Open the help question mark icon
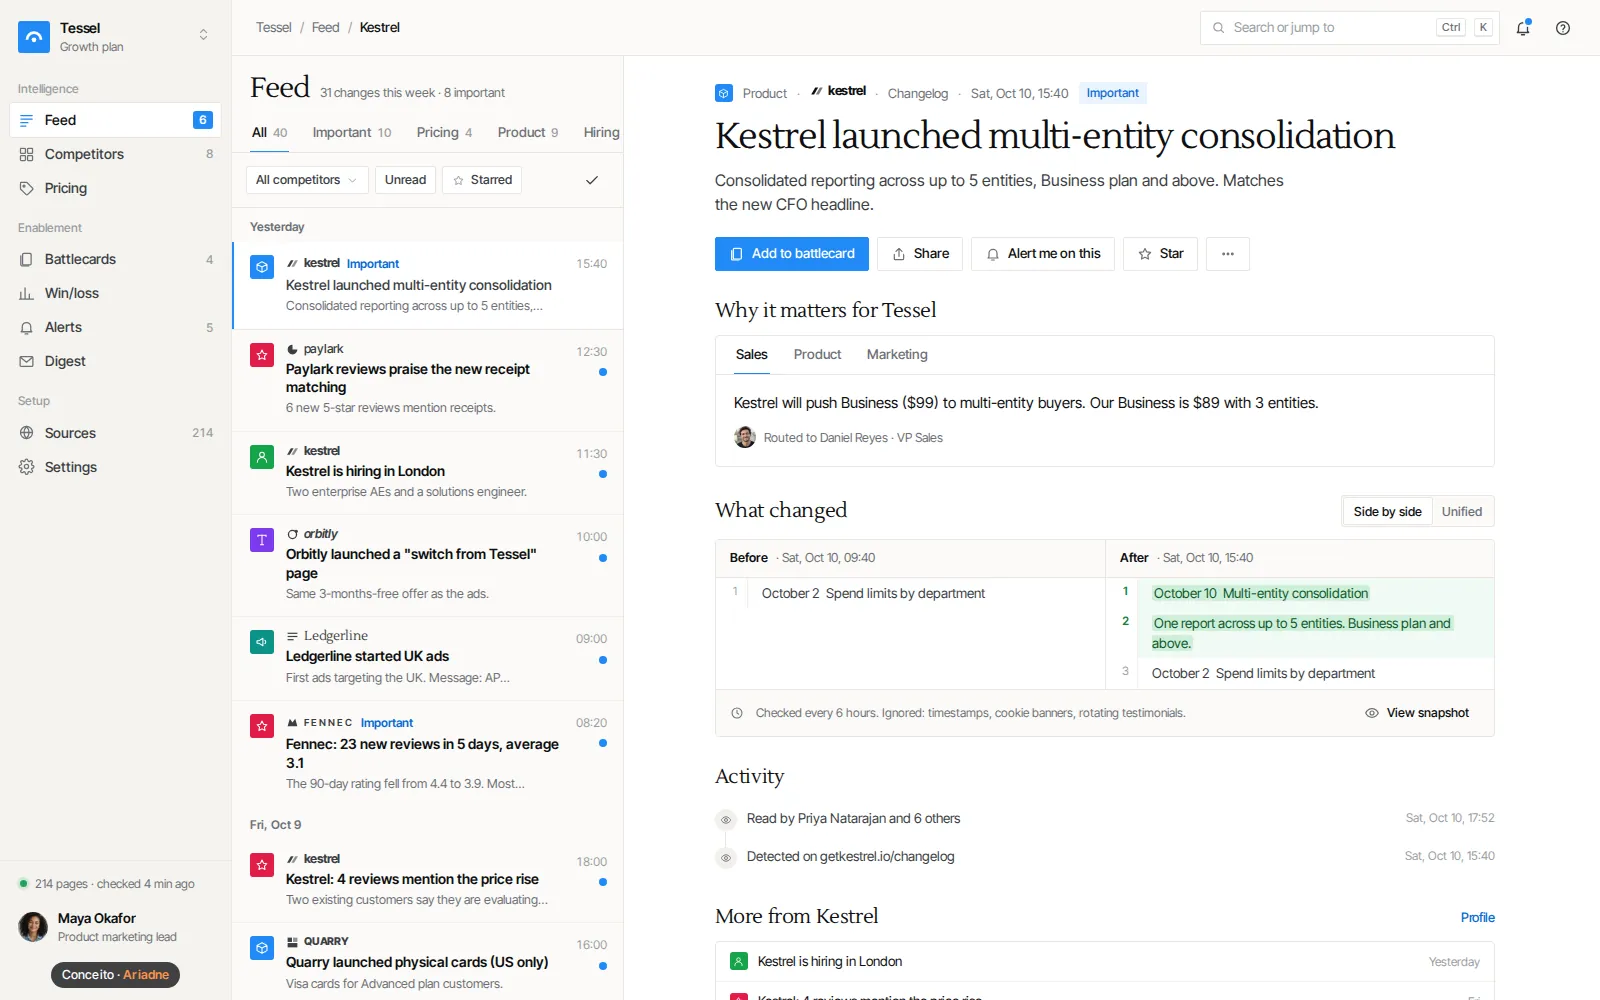This screenshot has height=1000, width=1600. (x=1563, y=28)
